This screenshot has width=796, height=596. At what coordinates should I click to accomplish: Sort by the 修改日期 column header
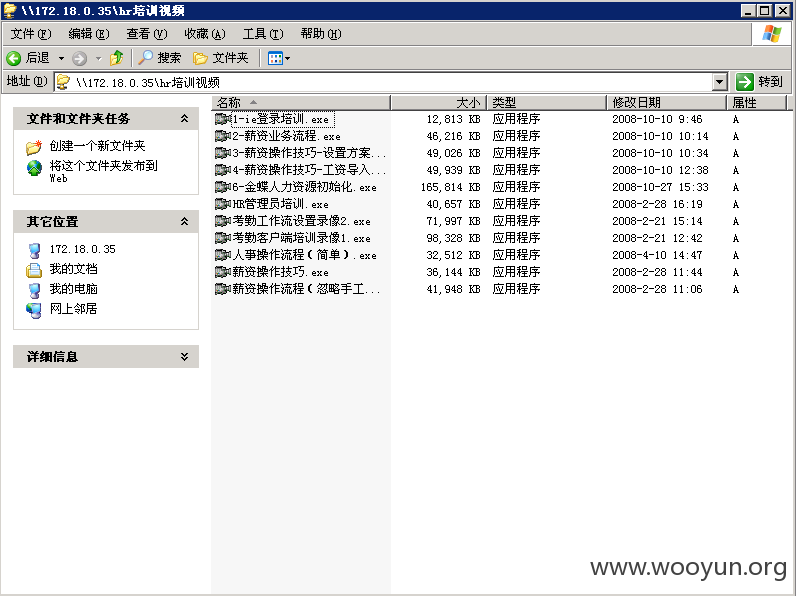point(667,103)
